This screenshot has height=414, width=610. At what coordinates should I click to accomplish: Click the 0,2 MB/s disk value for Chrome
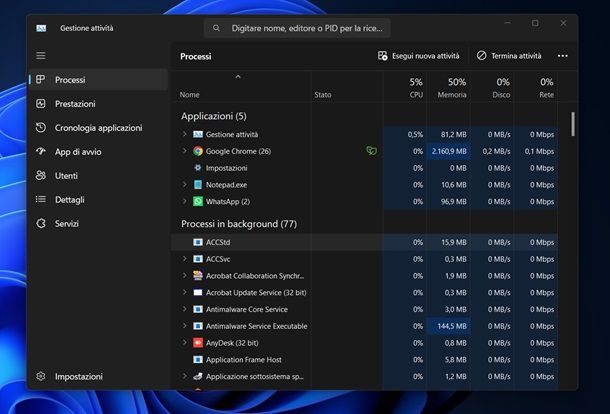pyautogui.click(x=496, y=151)
